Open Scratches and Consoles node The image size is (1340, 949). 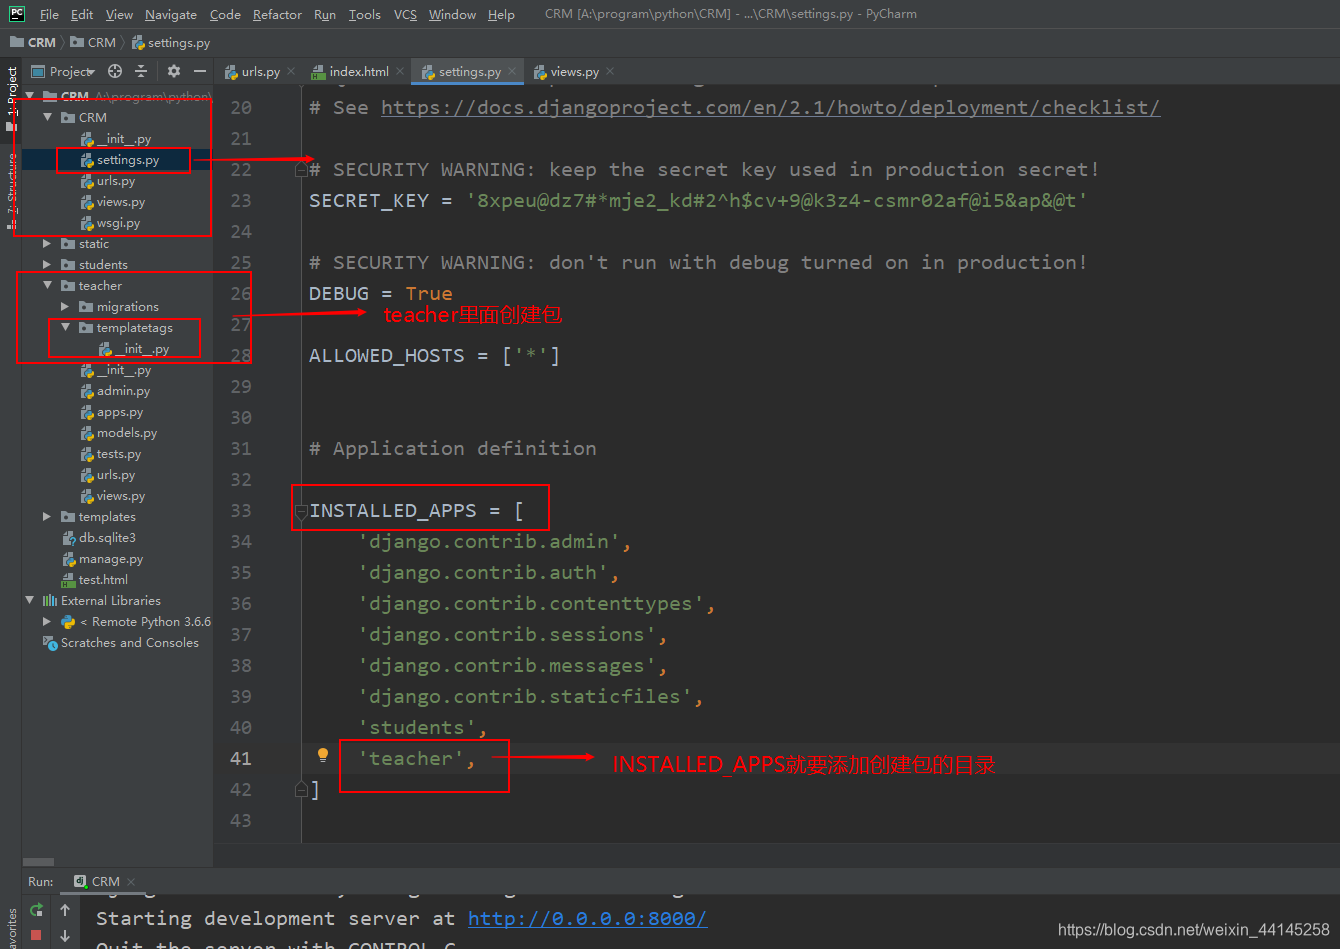click(129, 642)
